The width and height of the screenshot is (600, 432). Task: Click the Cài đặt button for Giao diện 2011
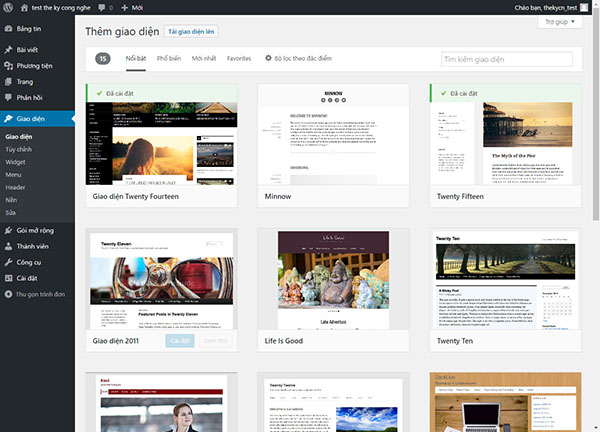(180, 341)
